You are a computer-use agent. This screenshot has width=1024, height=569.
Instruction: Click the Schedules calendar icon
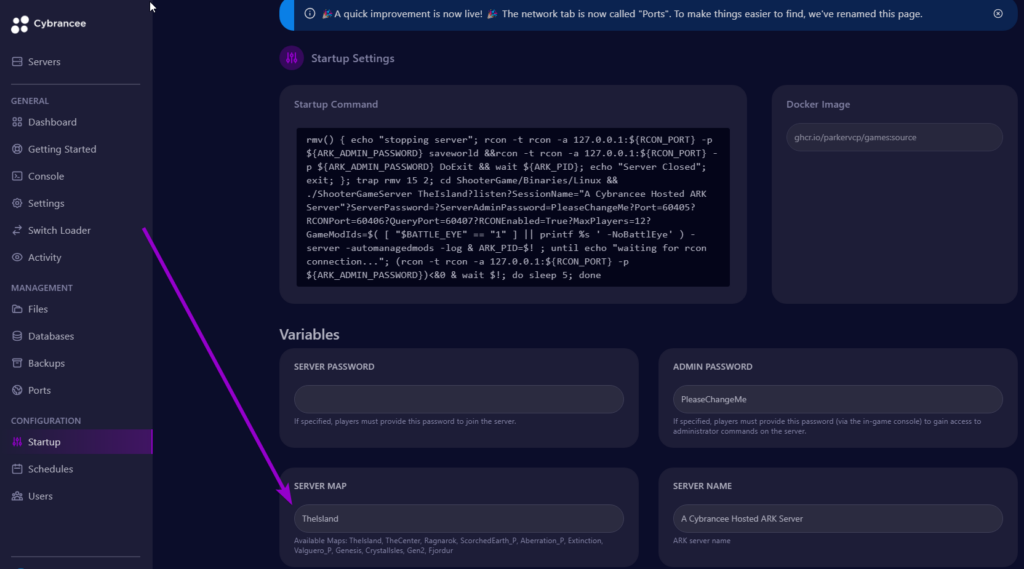17,469
